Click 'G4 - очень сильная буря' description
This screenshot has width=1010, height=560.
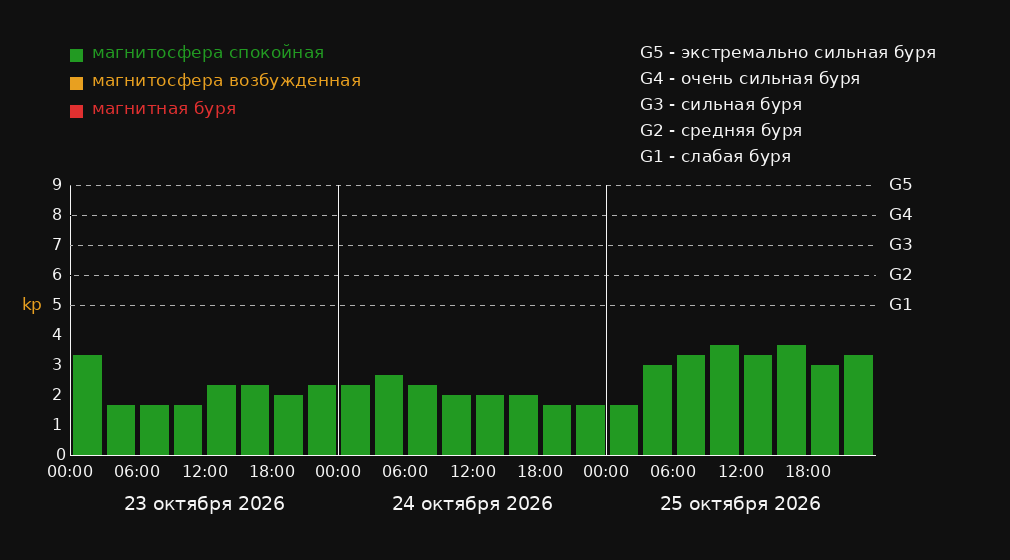tap(750, 79)
